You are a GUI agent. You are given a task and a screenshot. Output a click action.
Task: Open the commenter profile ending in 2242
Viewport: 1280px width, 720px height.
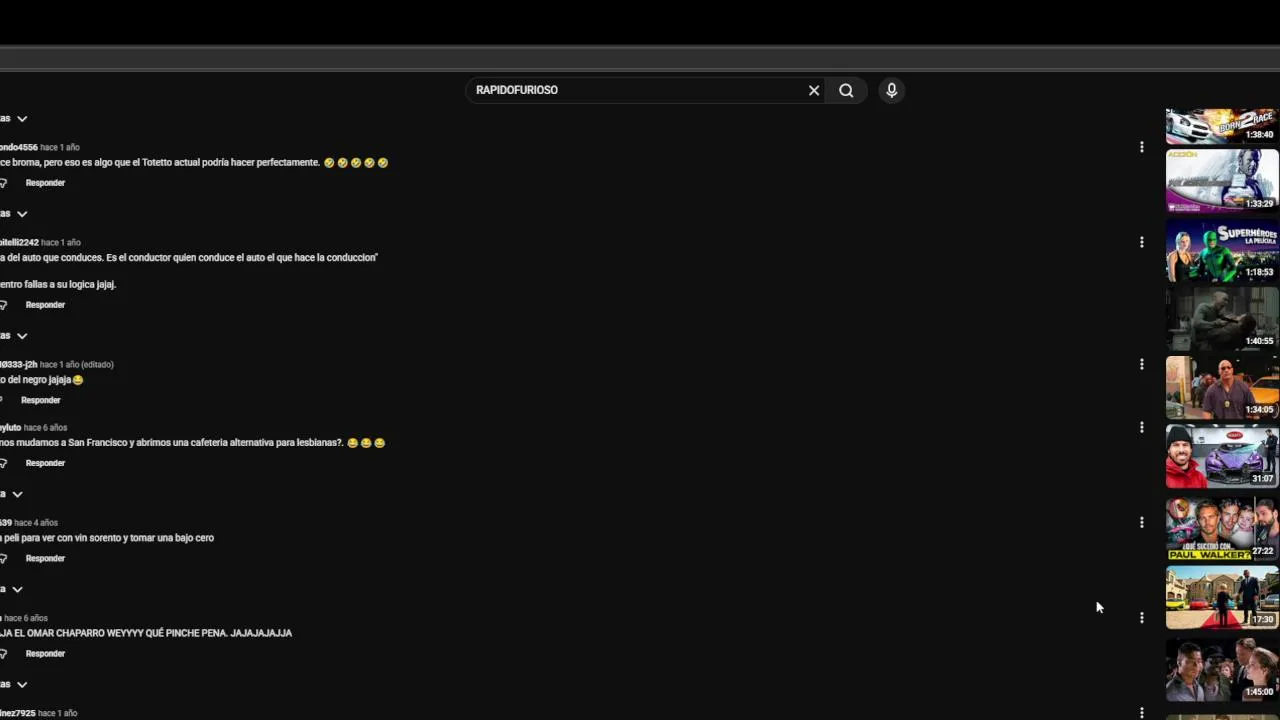click(x=19, y=242)
